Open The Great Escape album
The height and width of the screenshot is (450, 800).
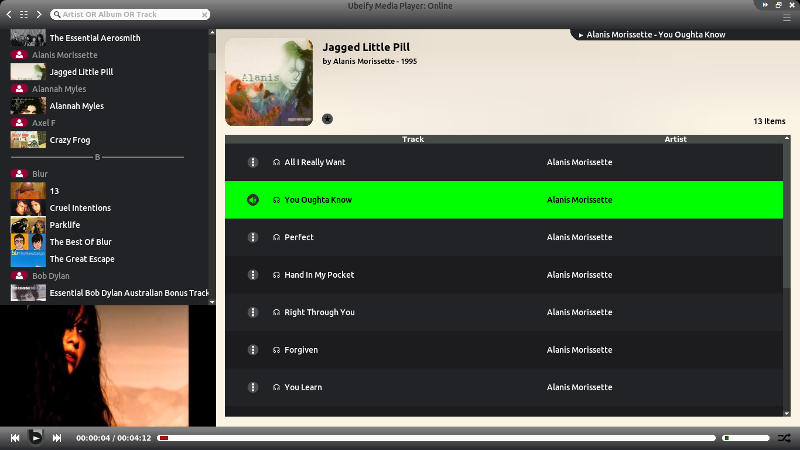pyautogui.click(x=82, y=259)
